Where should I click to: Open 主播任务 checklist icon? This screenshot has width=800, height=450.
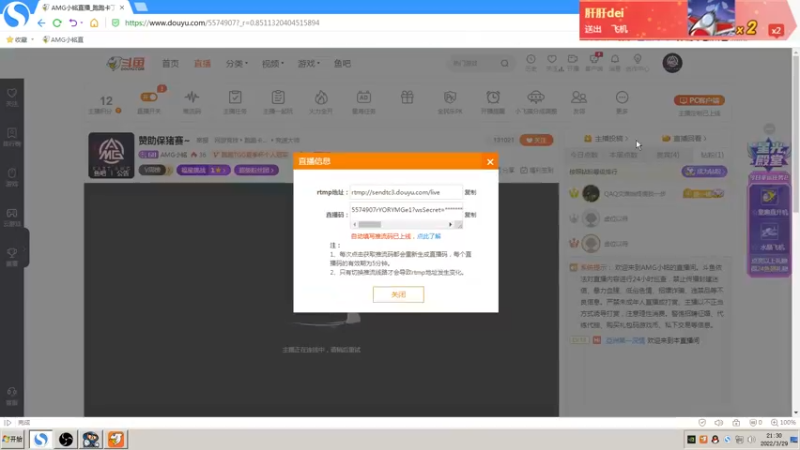coord(235,97)
